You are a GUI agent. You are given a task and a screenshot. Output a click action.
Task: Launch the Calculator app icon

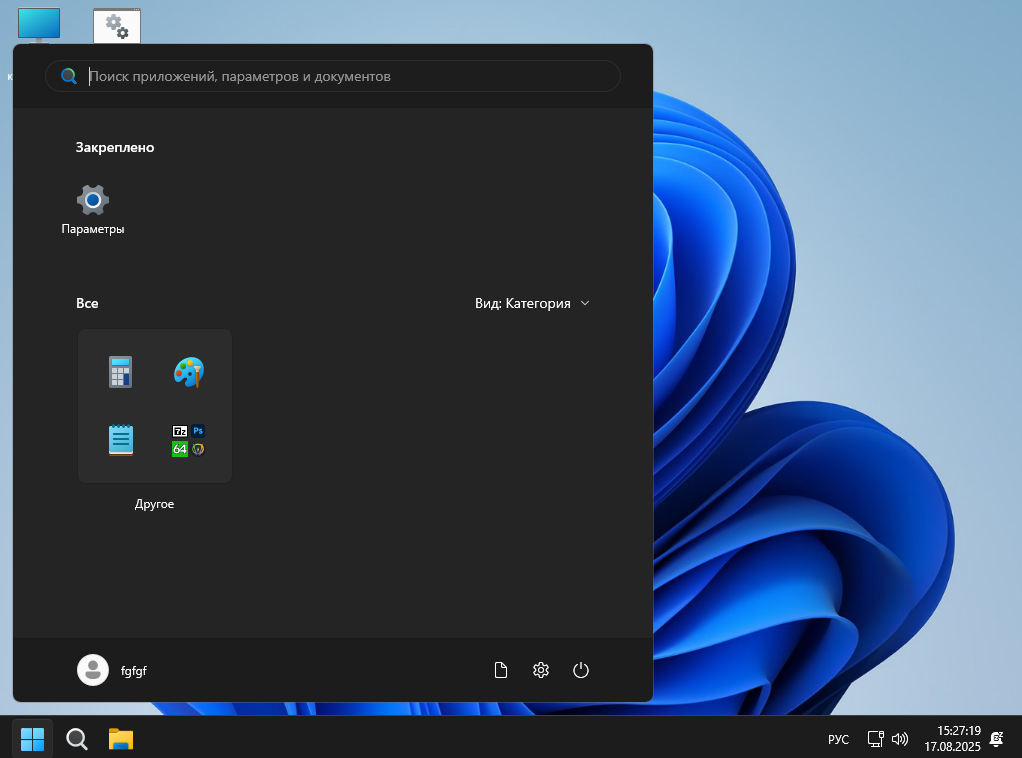(x=121, y=372)
